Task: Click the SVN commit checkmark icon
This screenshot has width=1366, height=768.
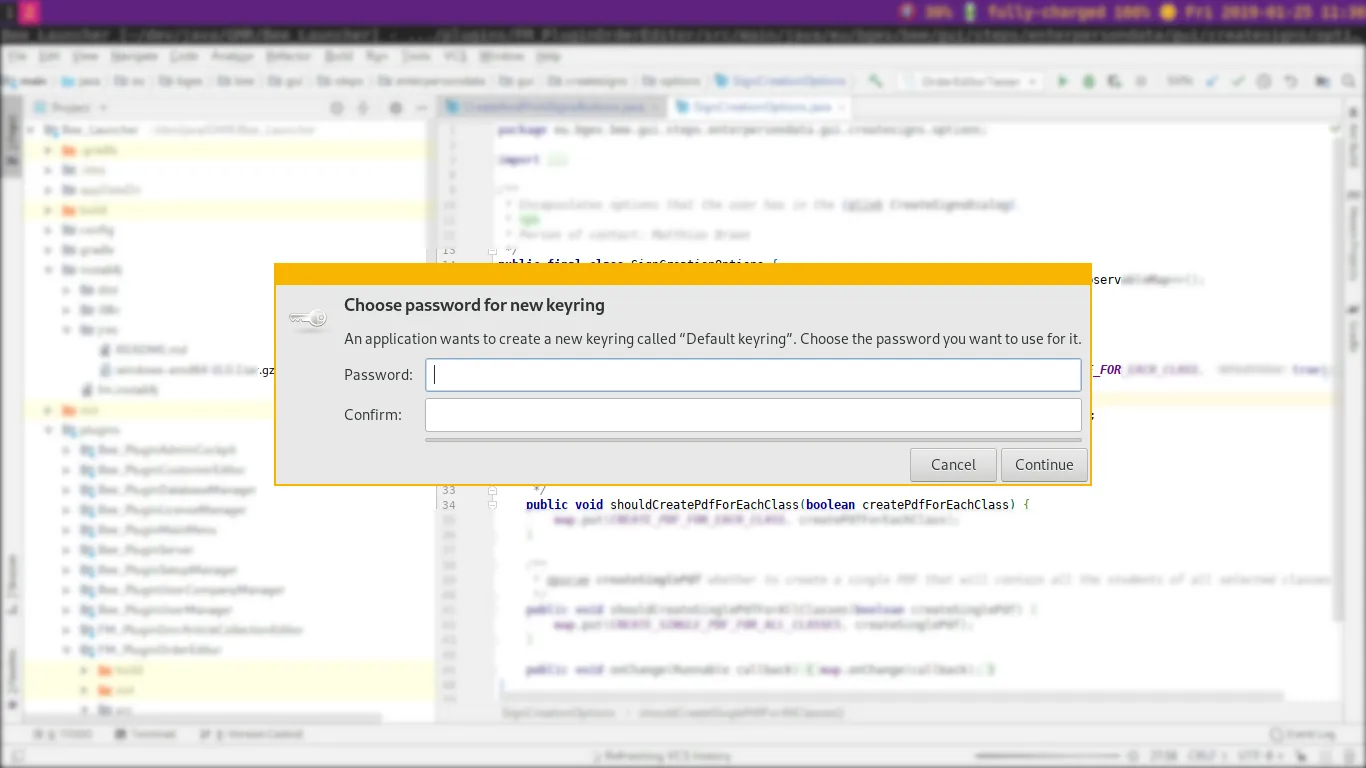Action: 1239,81
